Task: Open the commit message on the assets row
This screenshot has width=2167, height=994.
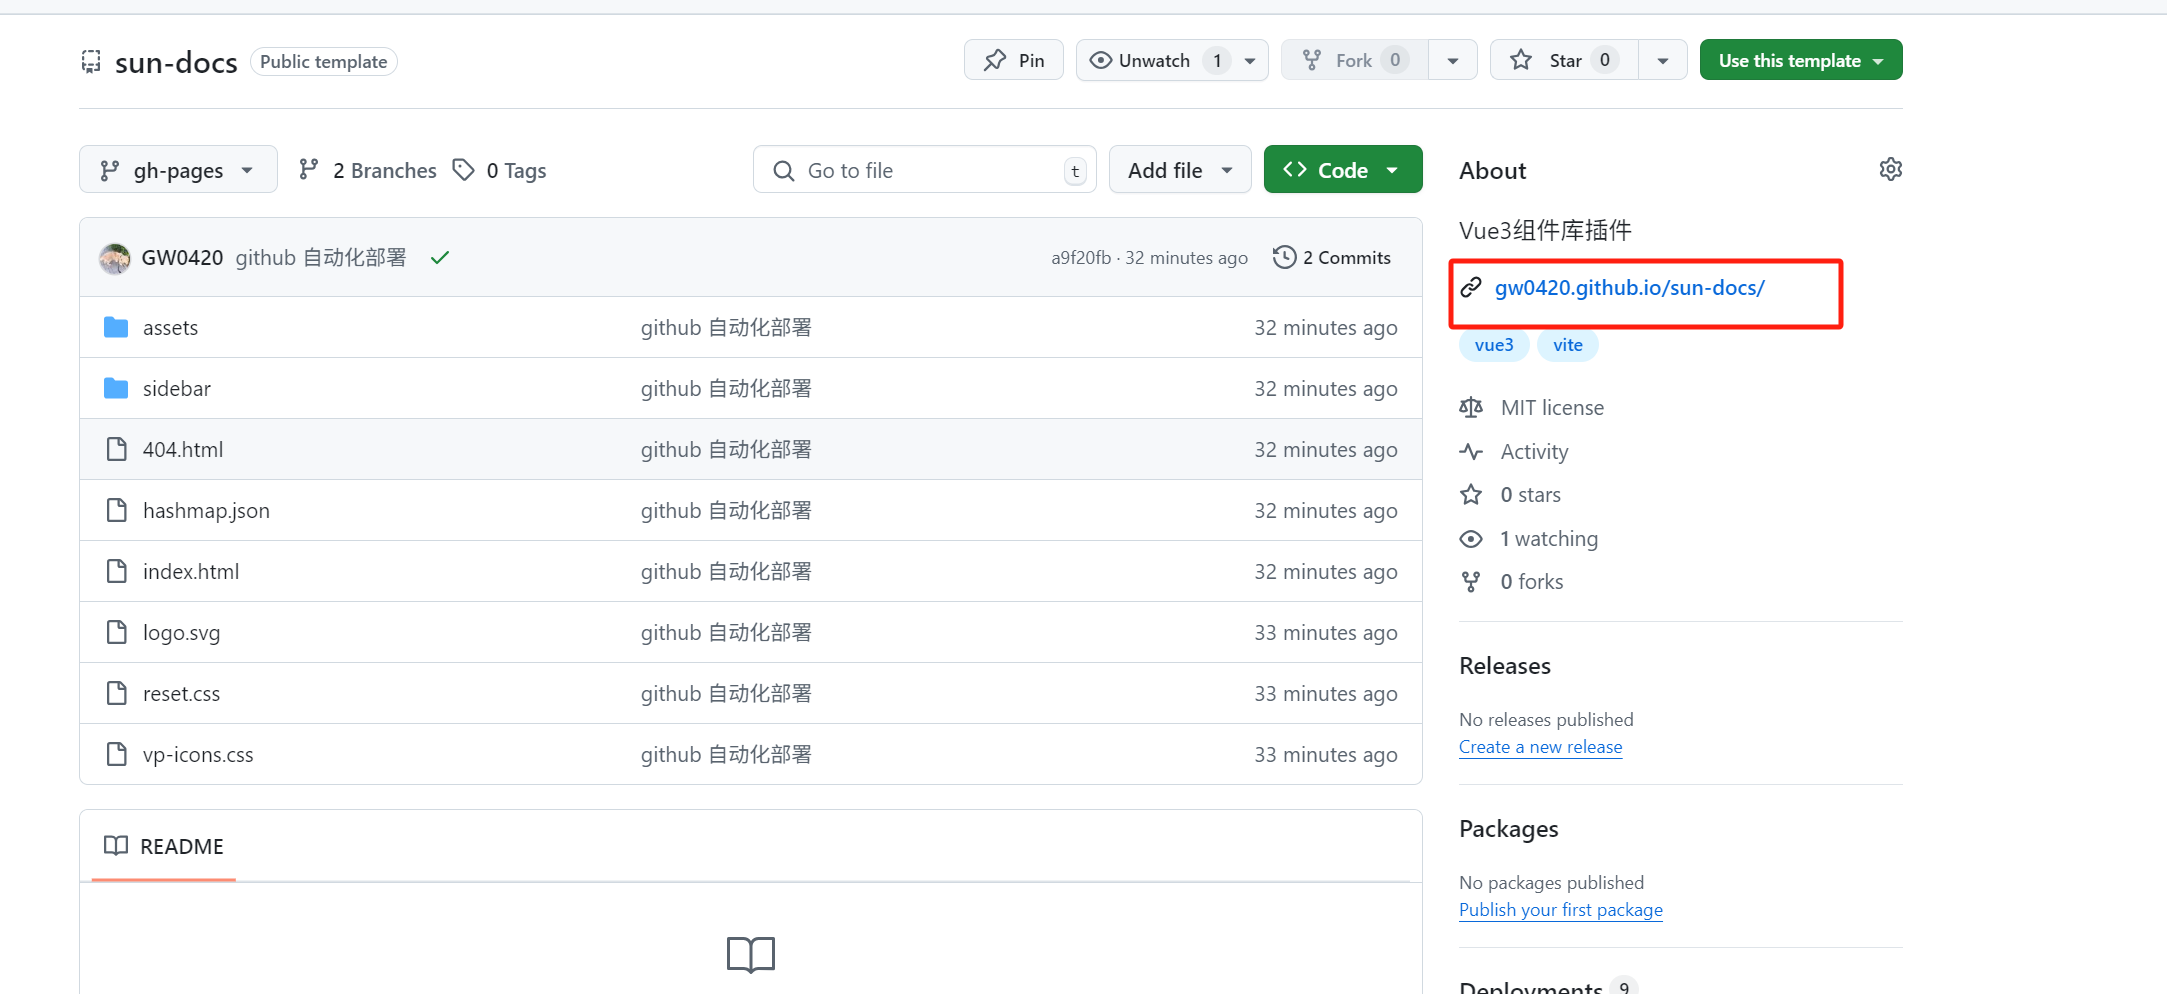Action: point(726,328)
